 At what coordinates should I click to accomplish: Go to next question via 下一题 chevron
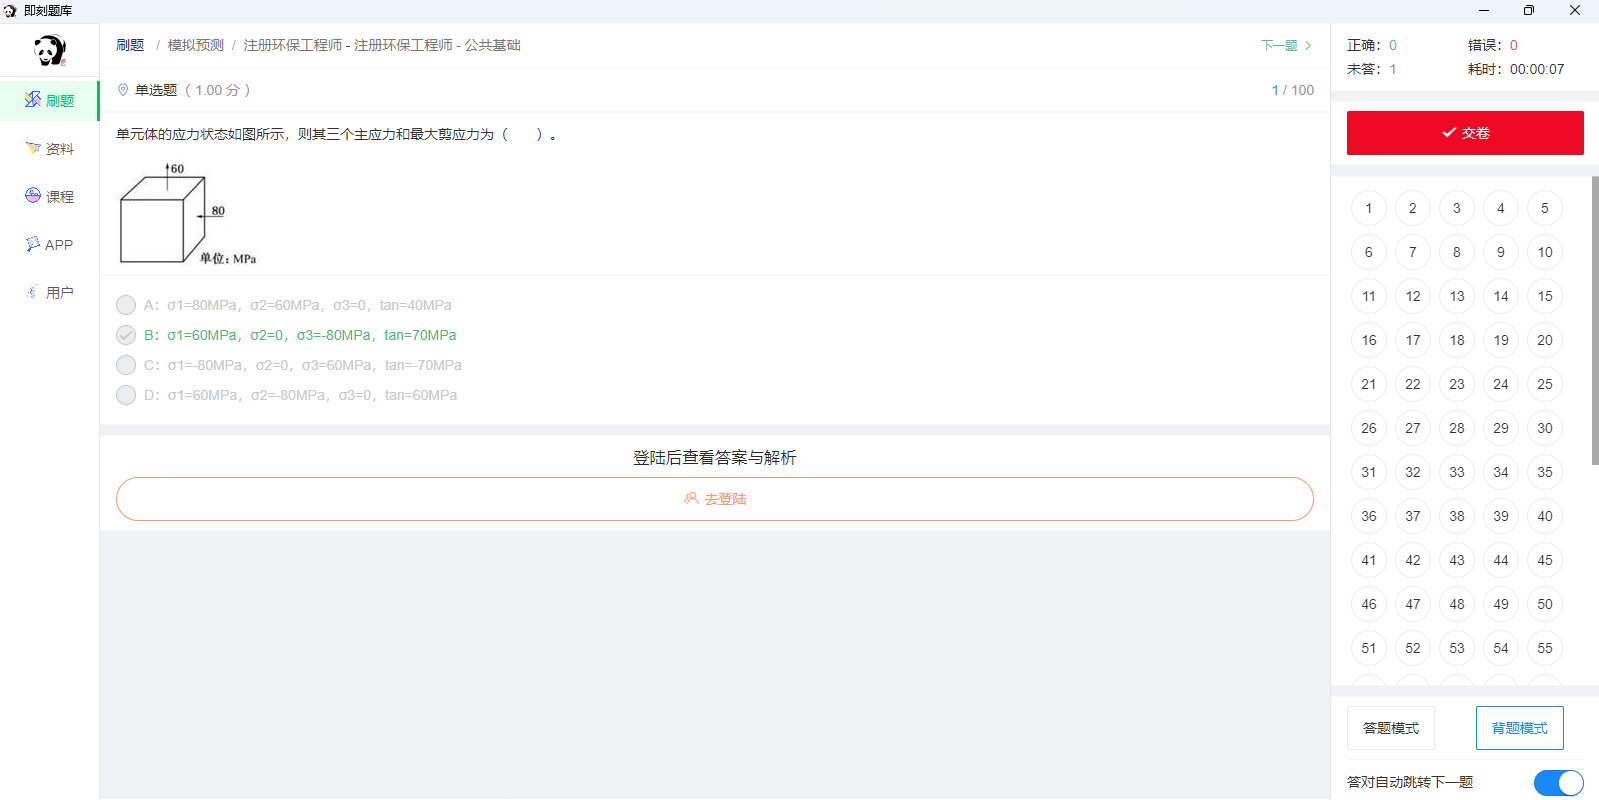pos(1307,46)
